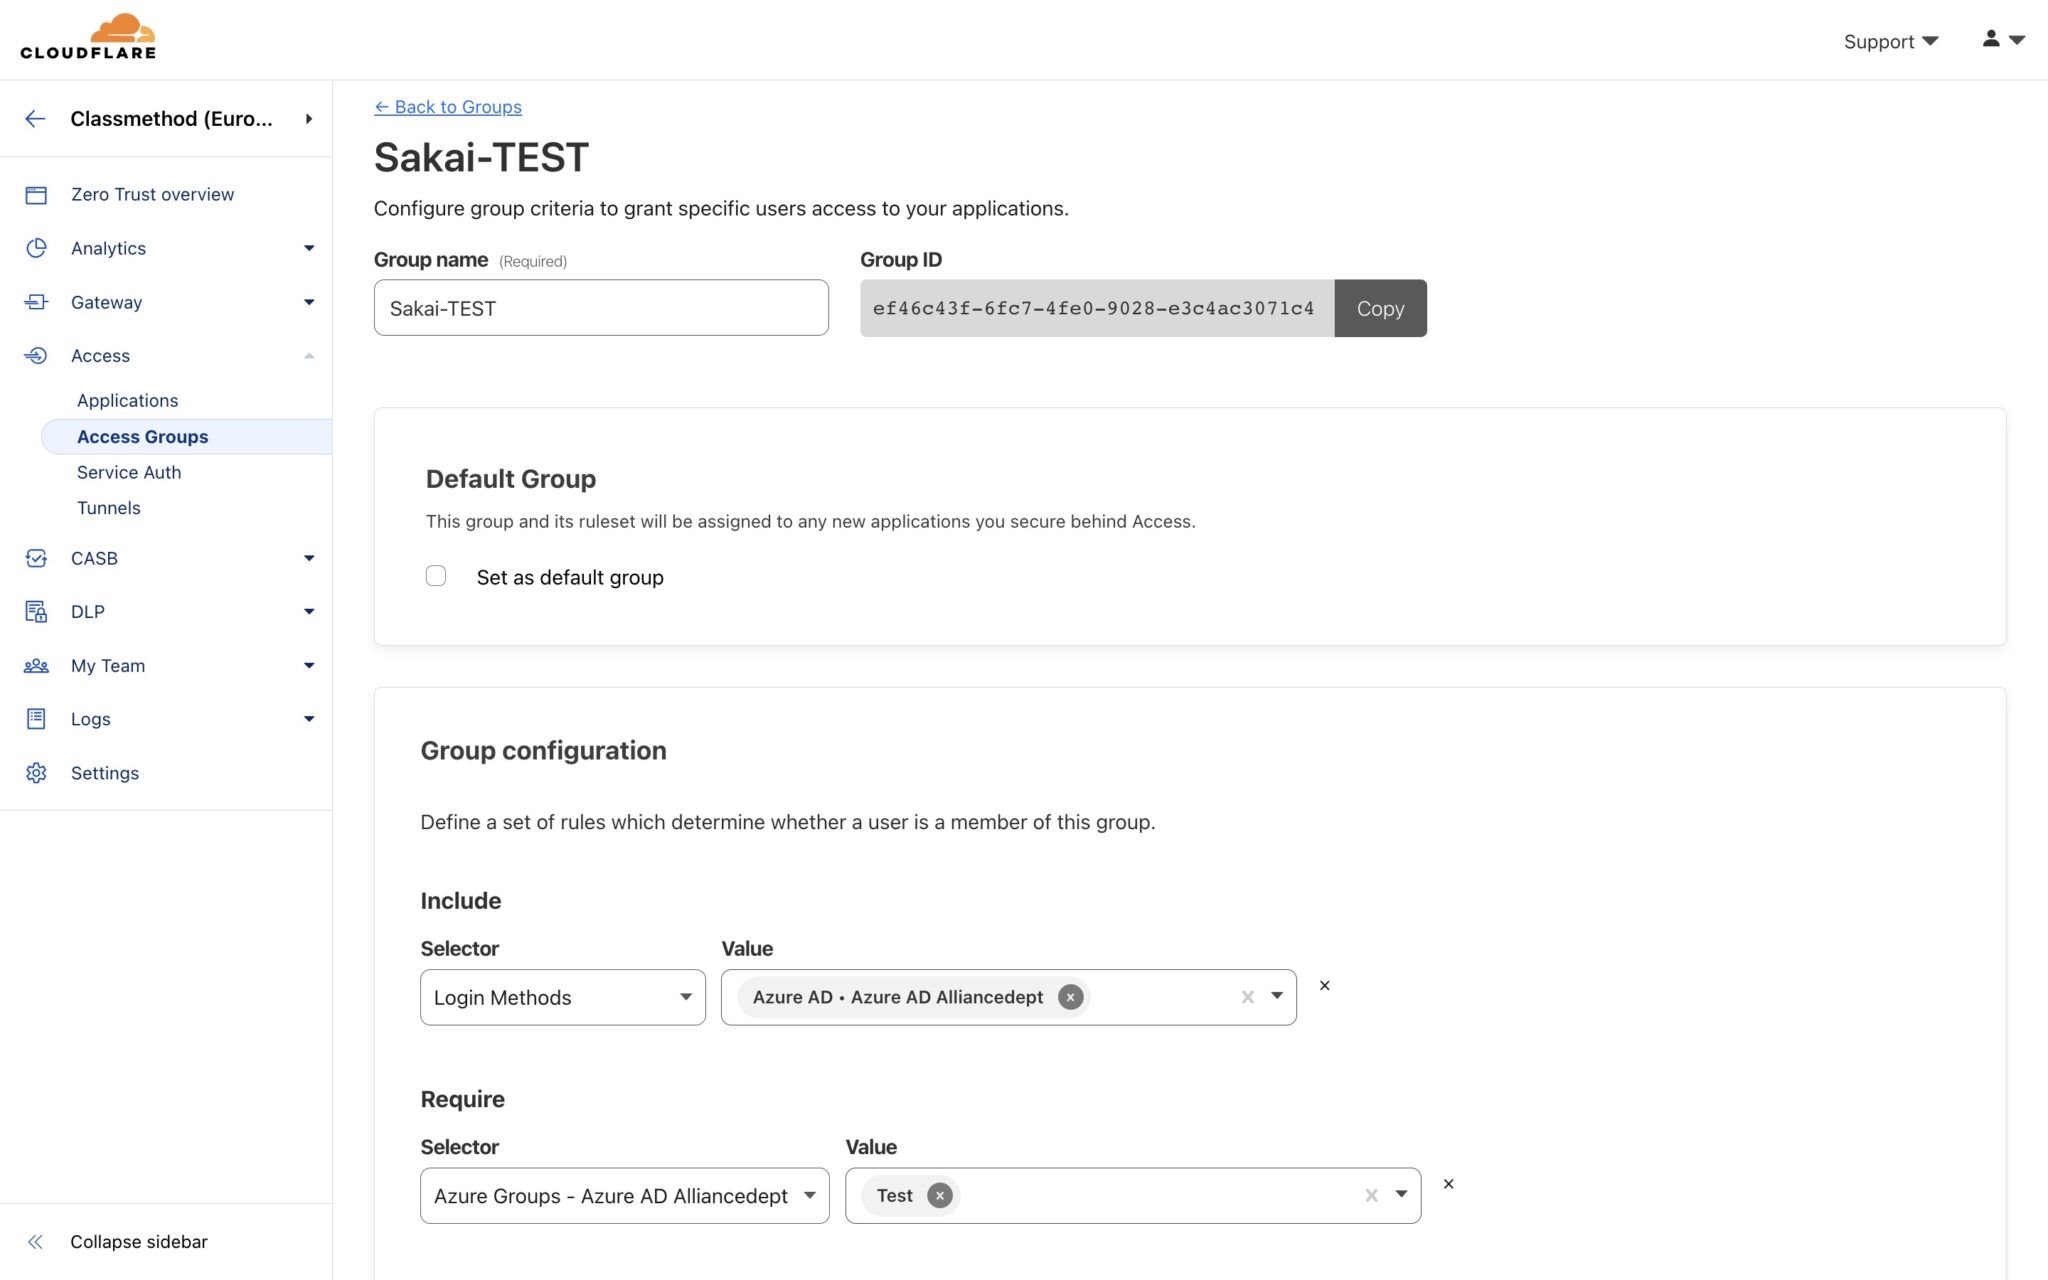Open the CASB shield icon
The height and width of the screenshot is (1280, 2048).
36,558
